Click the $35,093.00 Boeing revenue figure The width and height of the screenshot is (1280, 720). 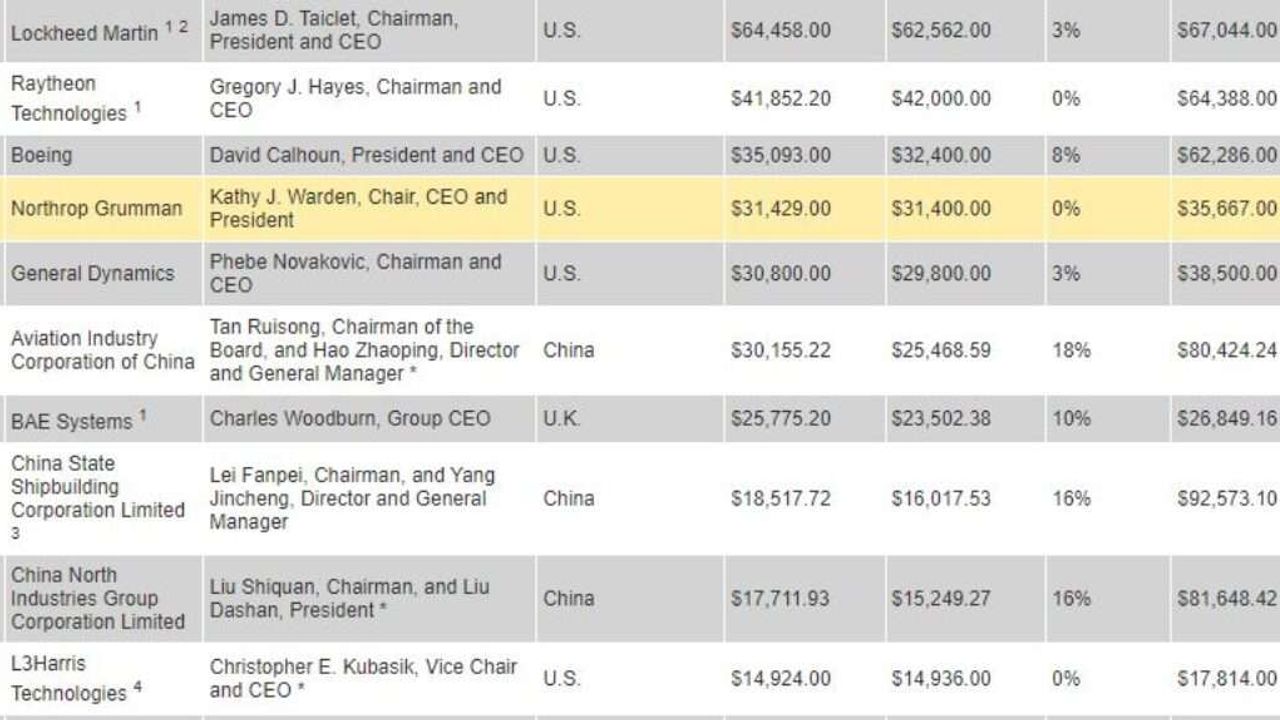click(780, 156)
